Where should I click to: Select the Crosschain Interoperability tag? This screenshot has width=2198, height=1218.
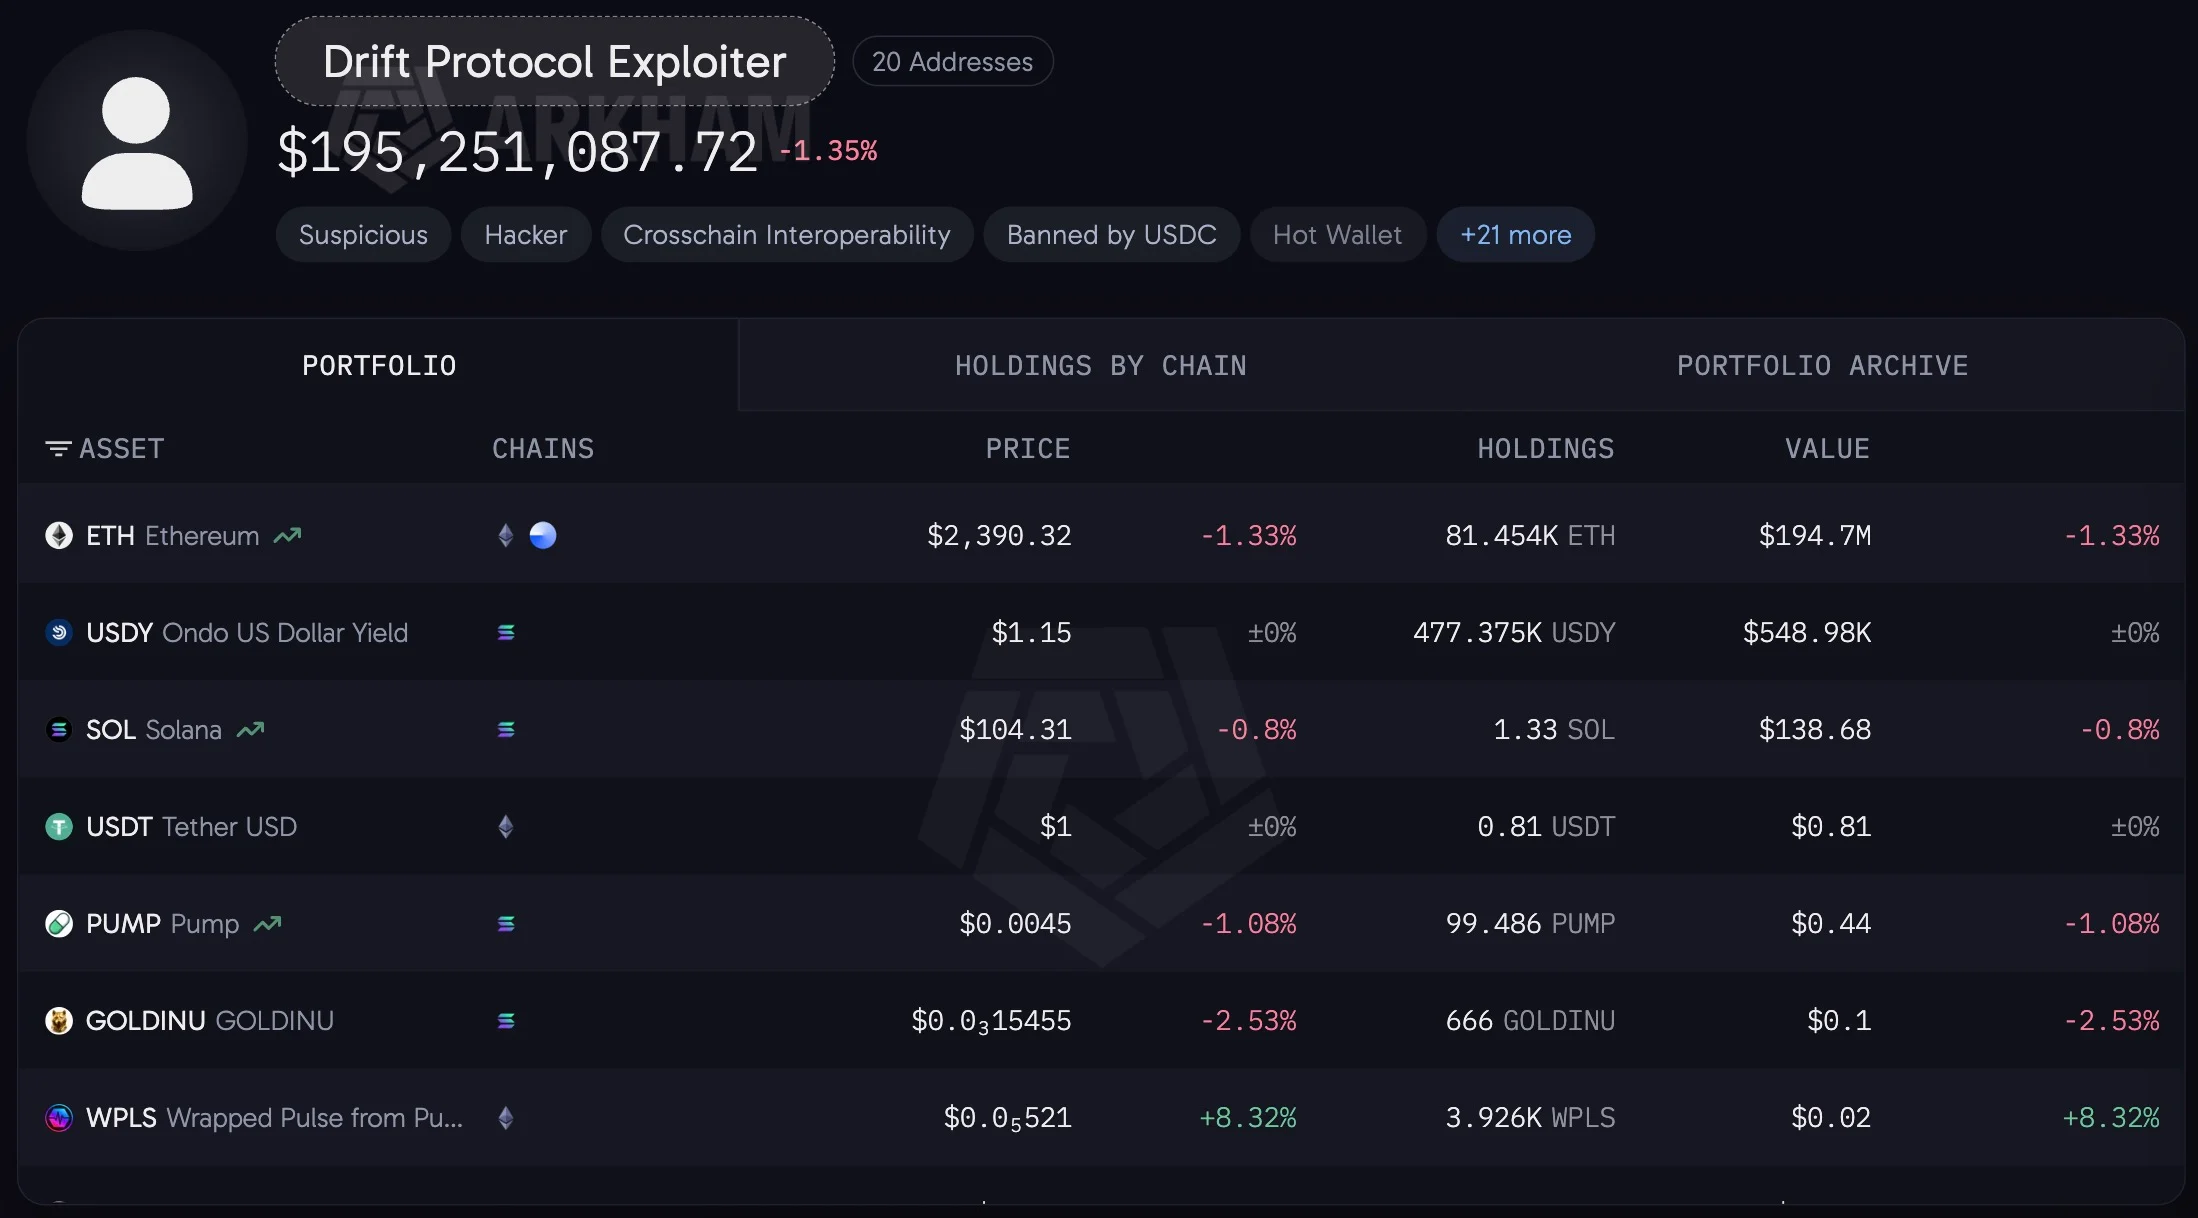[787, 235]
